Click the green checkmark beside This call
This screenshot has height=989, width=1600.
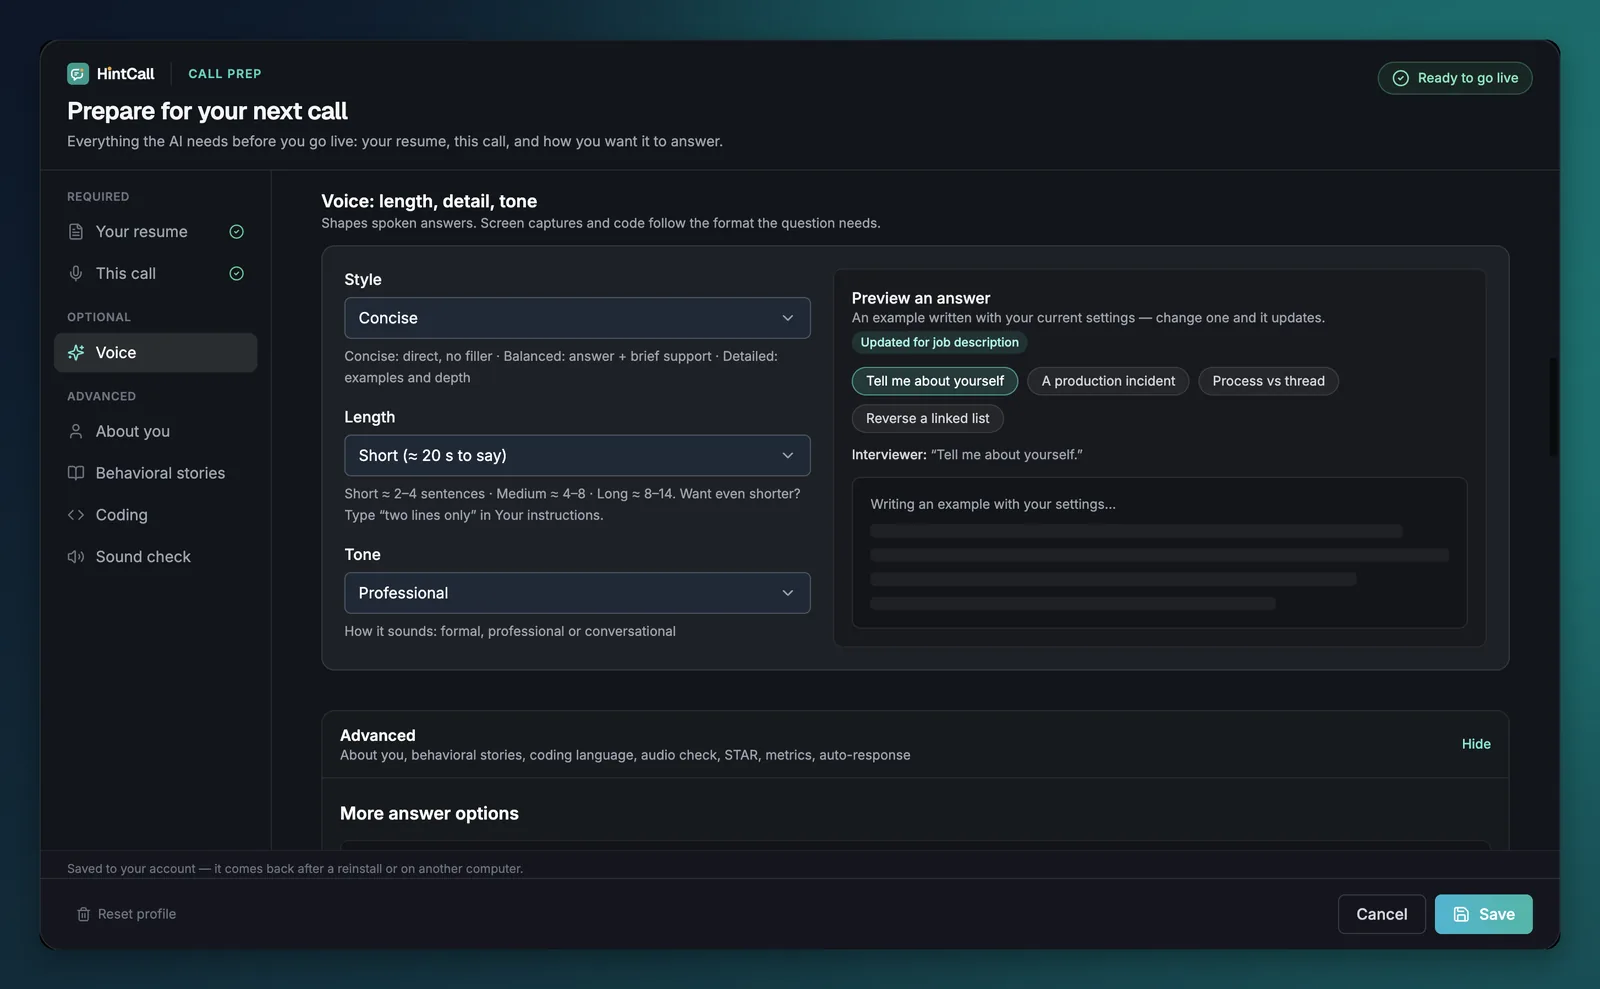237,274
